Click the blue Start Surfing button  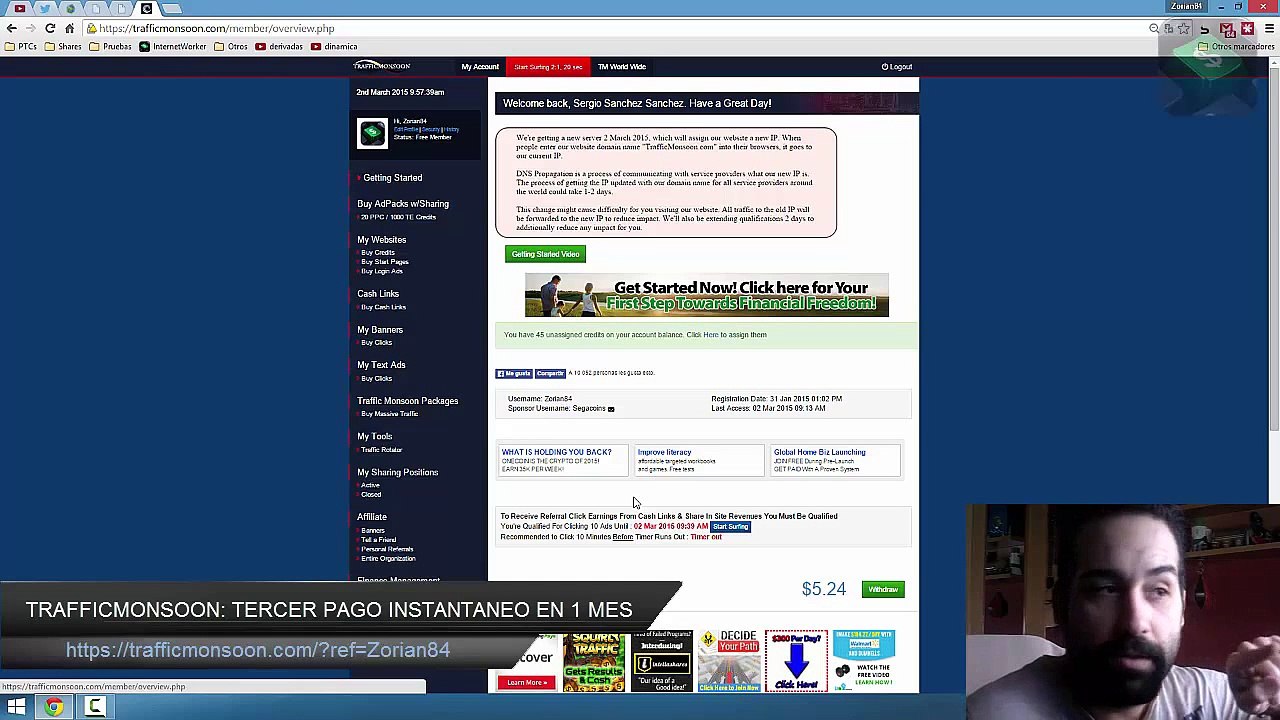click(730, 527)
